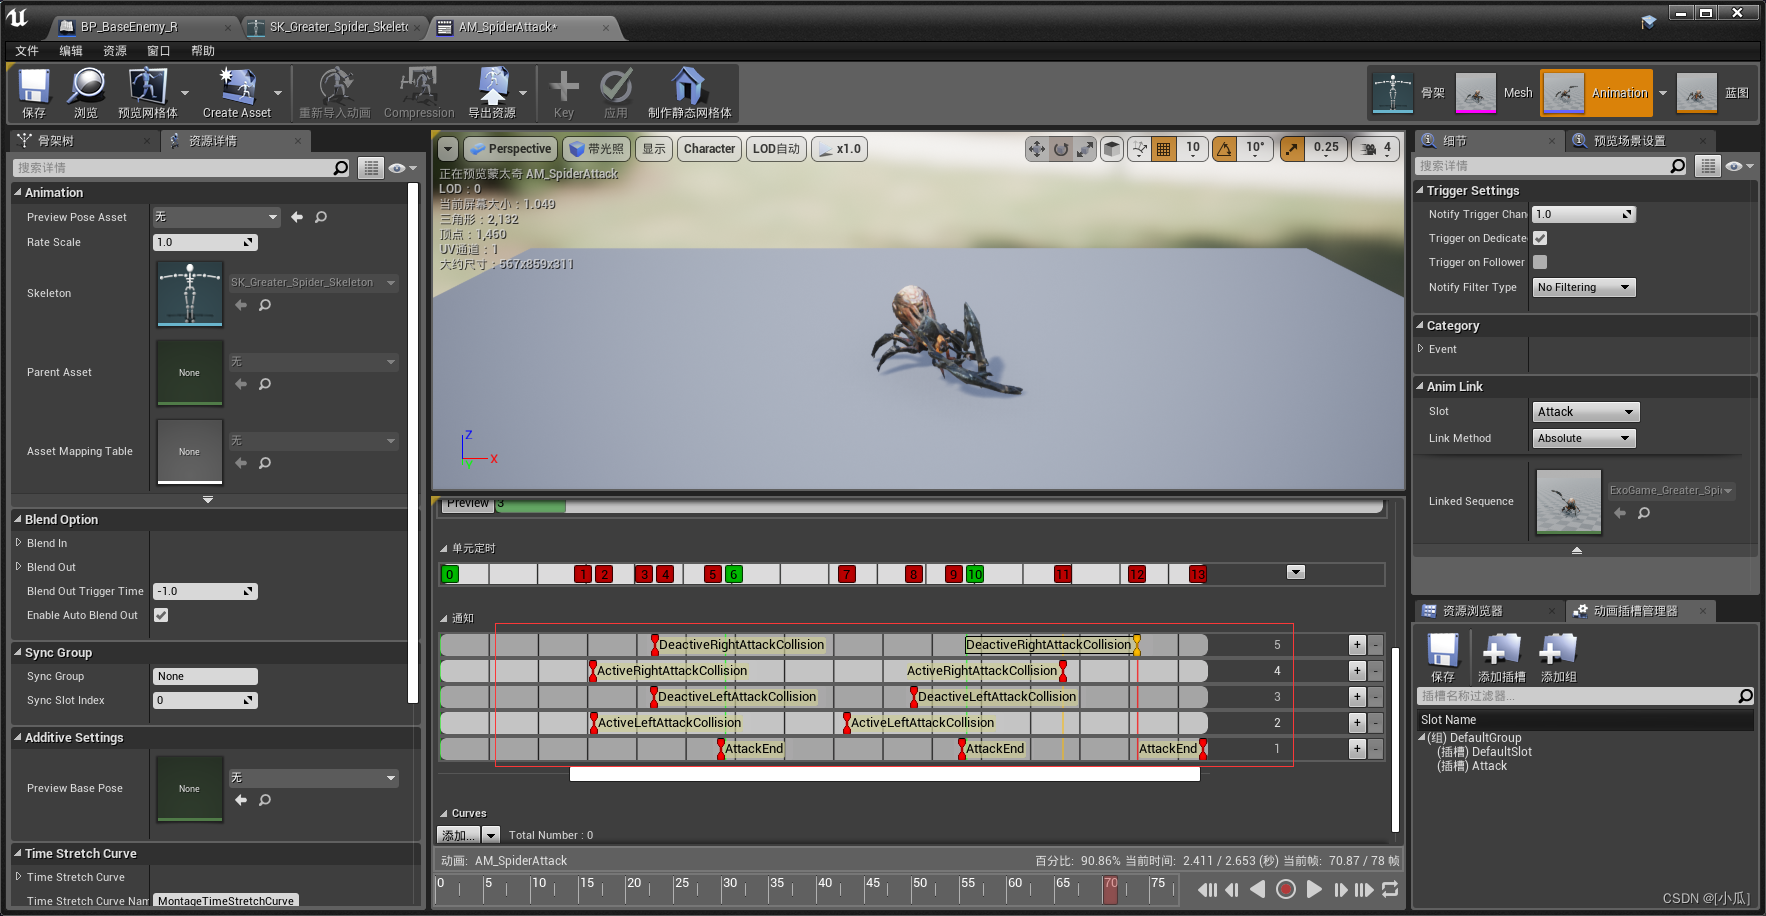Screen dimensions: 1766x916
Task: Open eye view options in asset details
Action: pos(402,168)
